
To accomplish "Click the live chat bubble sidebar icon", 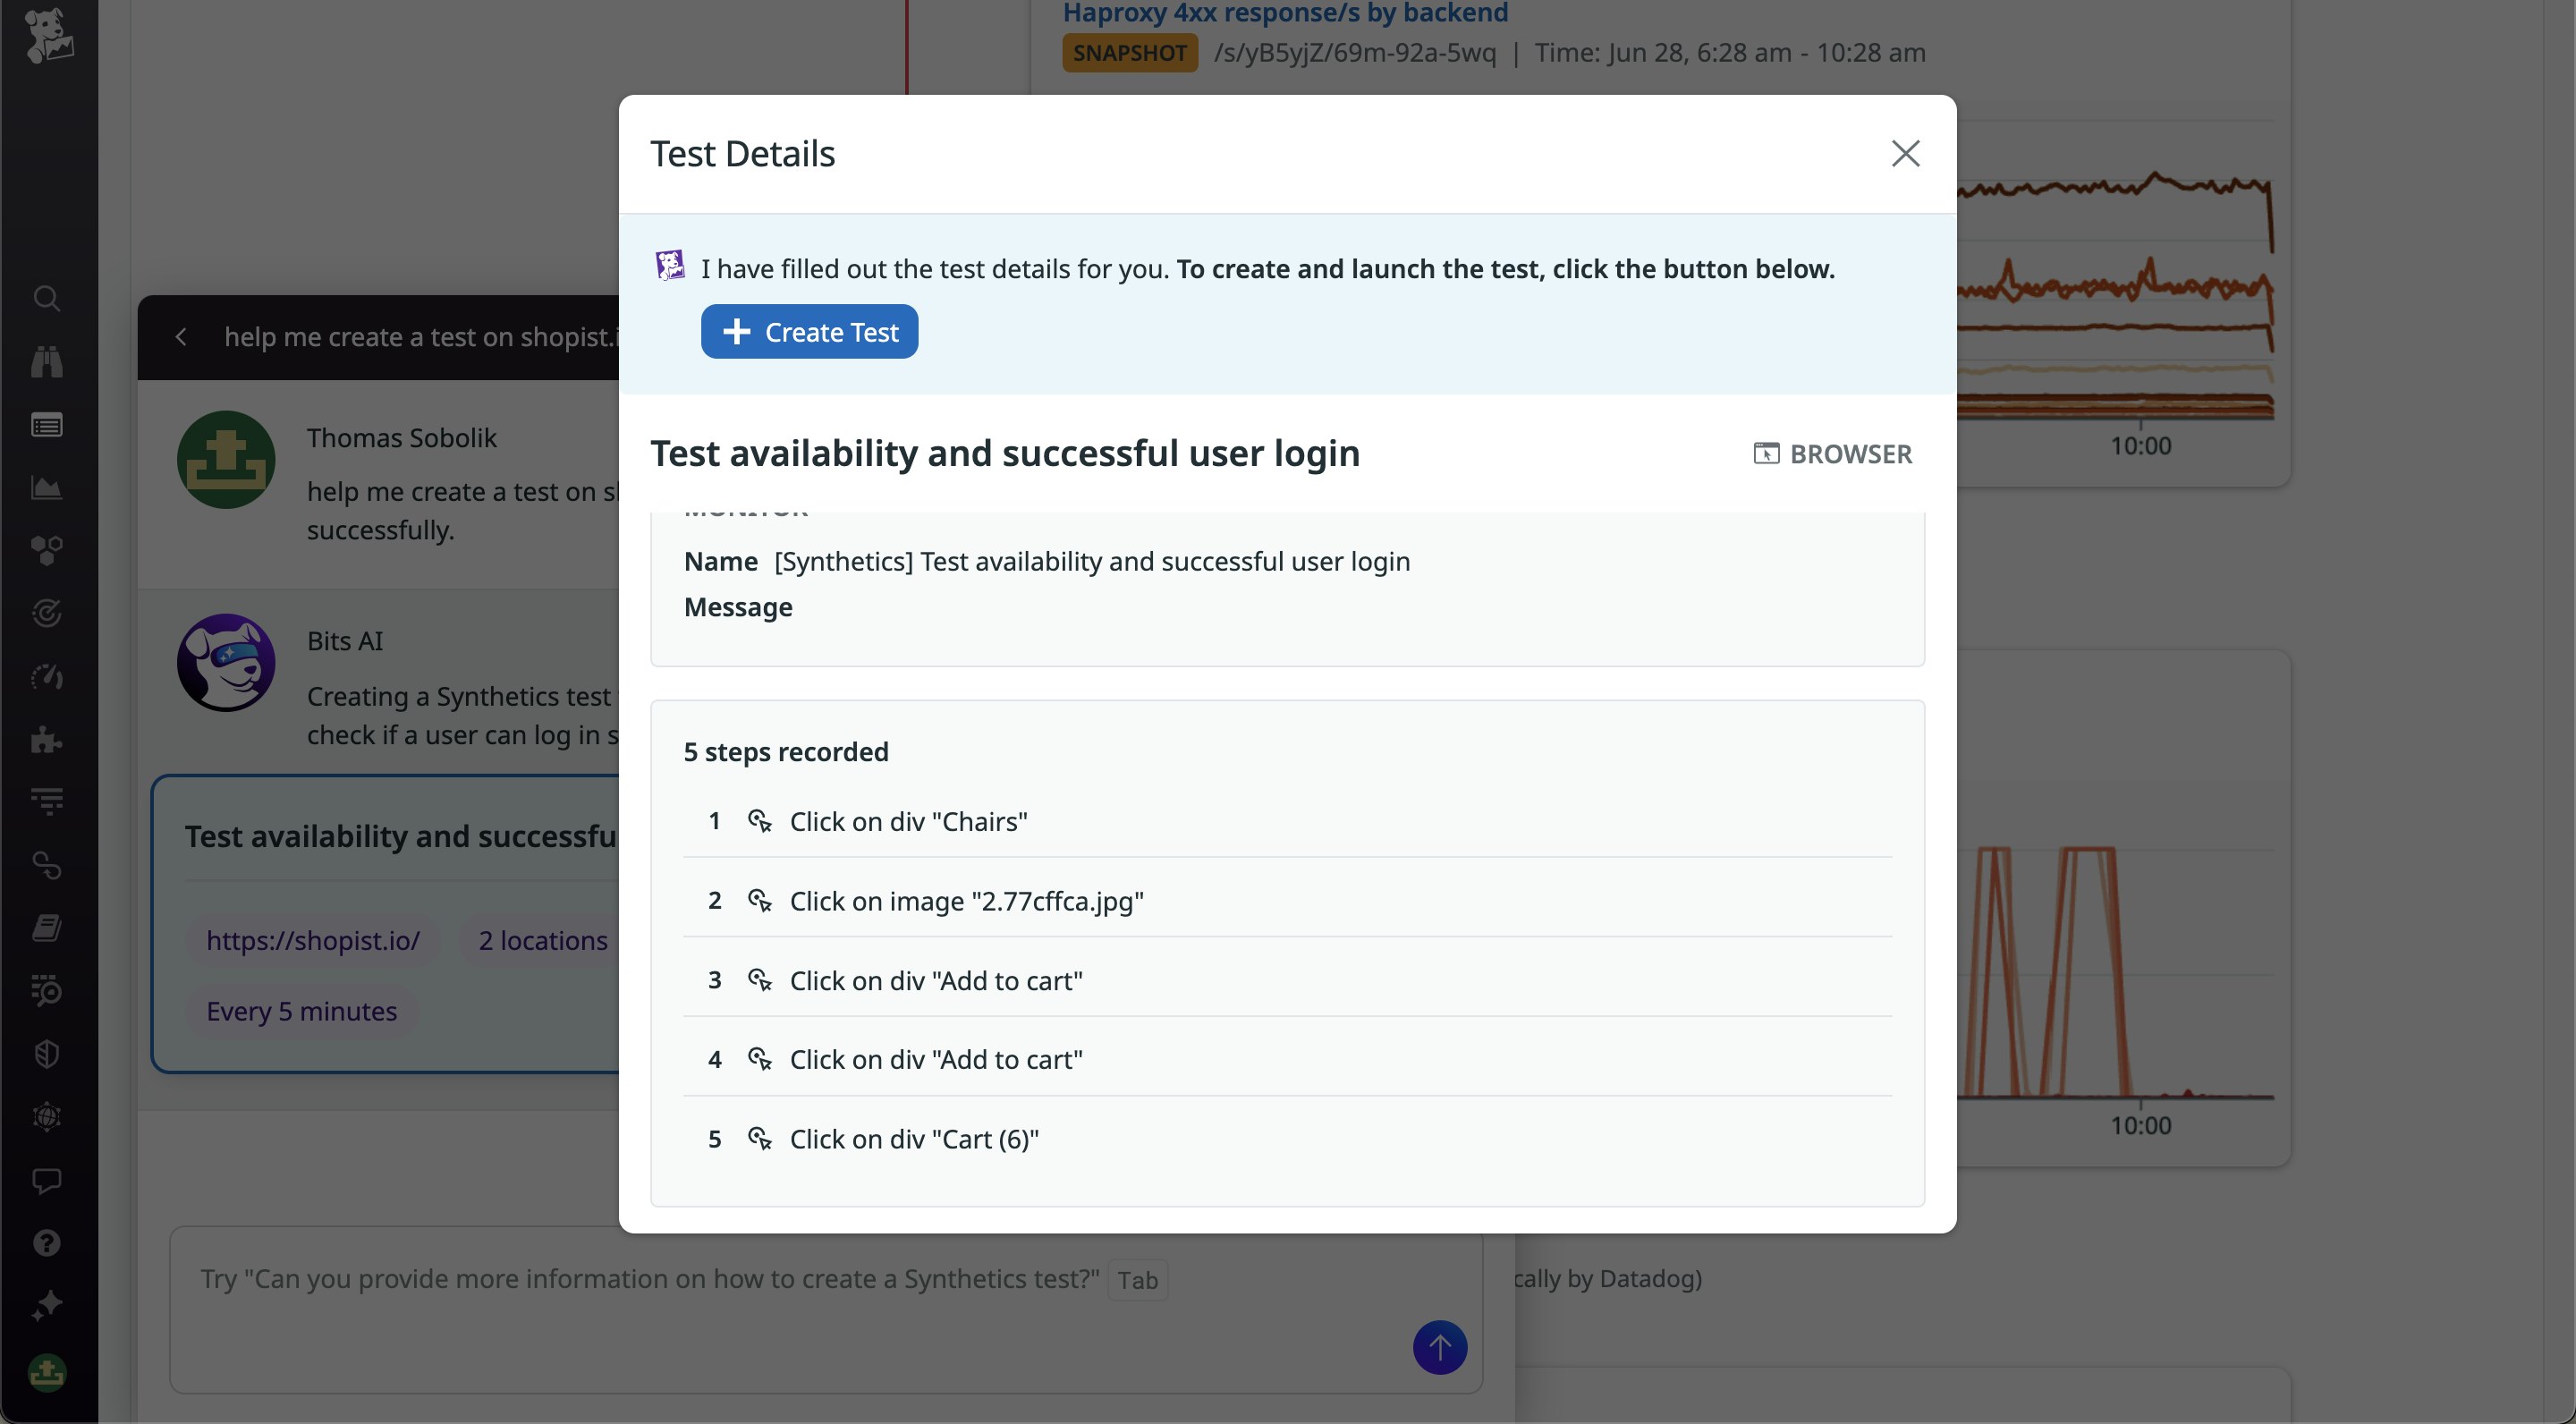I will point(47,1180).
